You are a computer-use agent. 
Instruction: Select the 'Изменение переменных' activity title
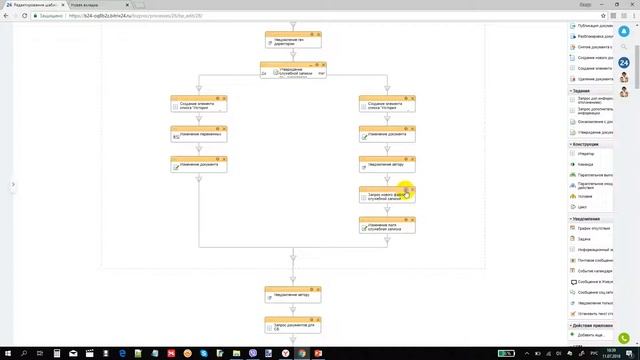pos(200,134)
